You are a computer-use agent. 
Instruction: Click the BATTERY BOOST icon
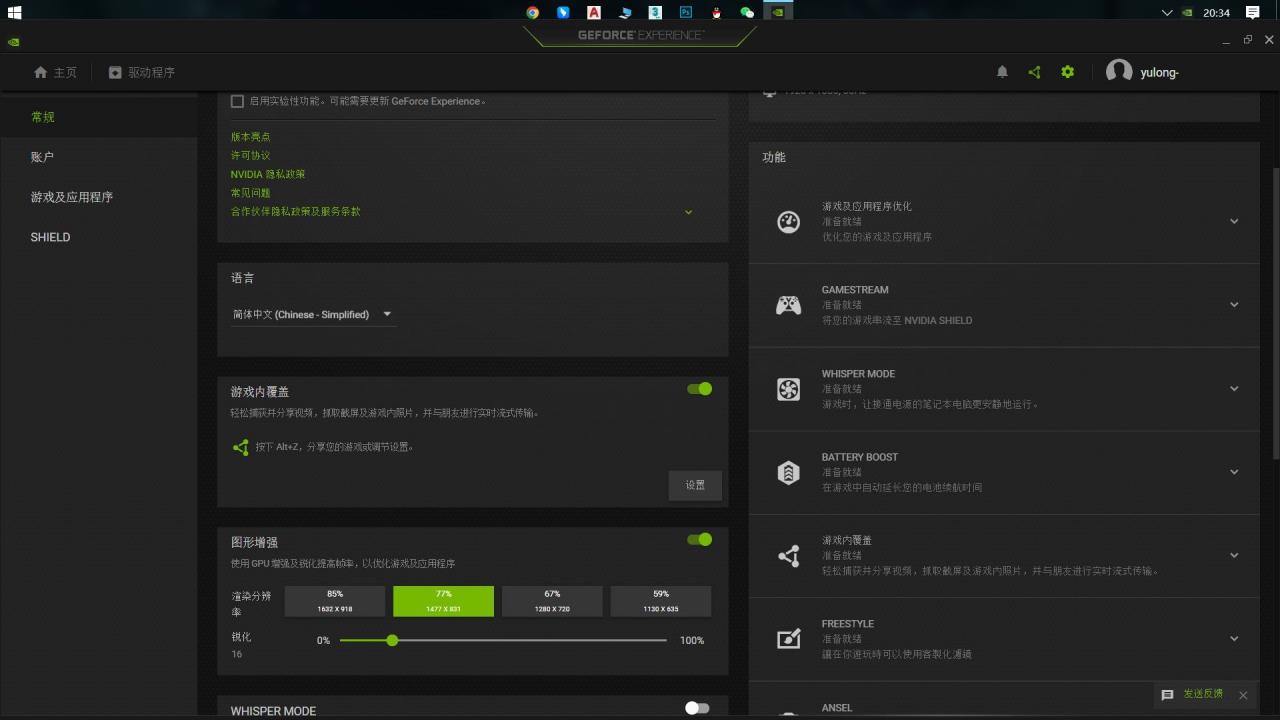point(788,472)
